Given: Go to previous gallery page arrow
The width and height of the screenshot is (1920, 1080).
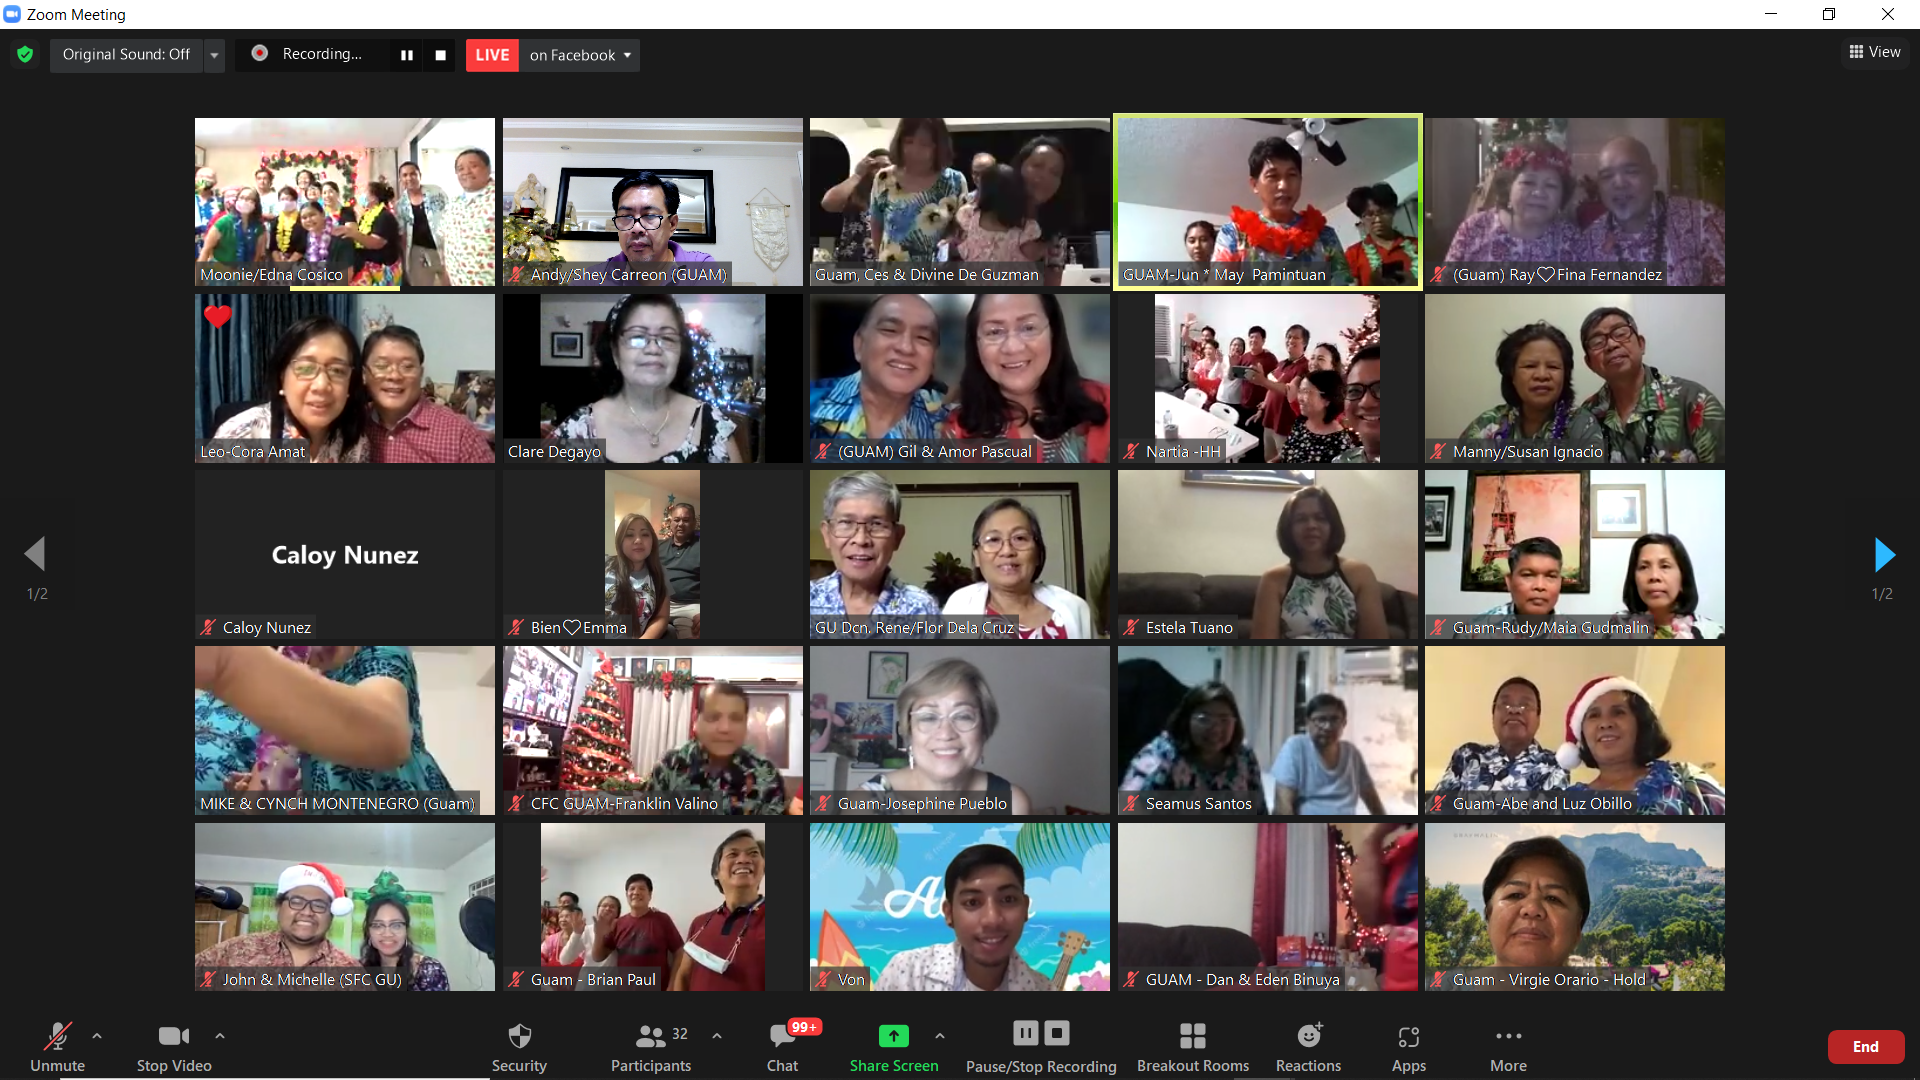Looking at the screenshot, I should (36, 554).
